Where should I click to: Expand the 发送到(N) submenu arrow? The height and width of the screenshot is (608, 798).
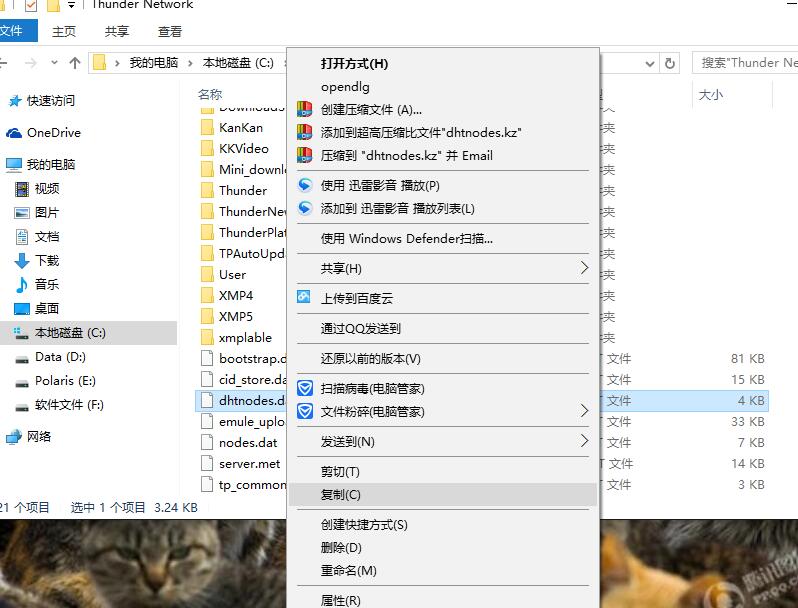pyautogui.click(x=584, y=441)
